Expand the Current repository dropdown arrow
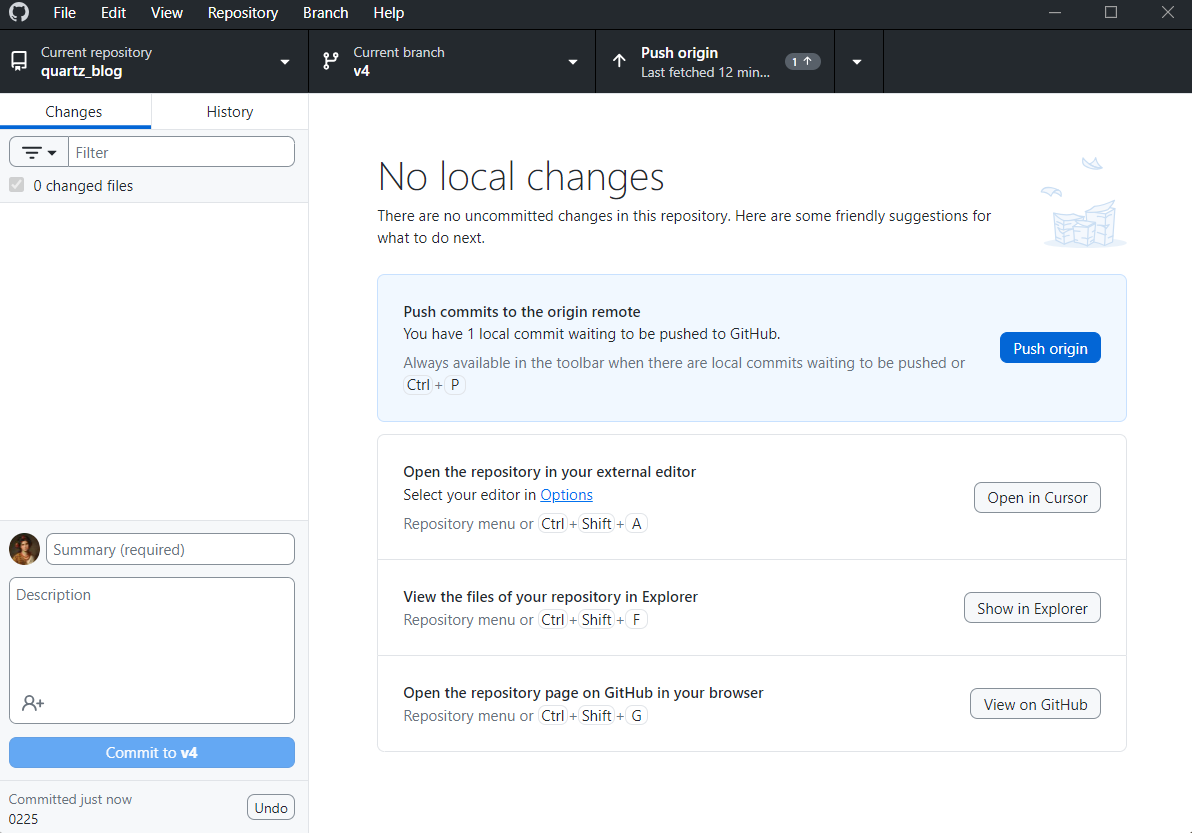1192x833 pixels. point(285,62)
